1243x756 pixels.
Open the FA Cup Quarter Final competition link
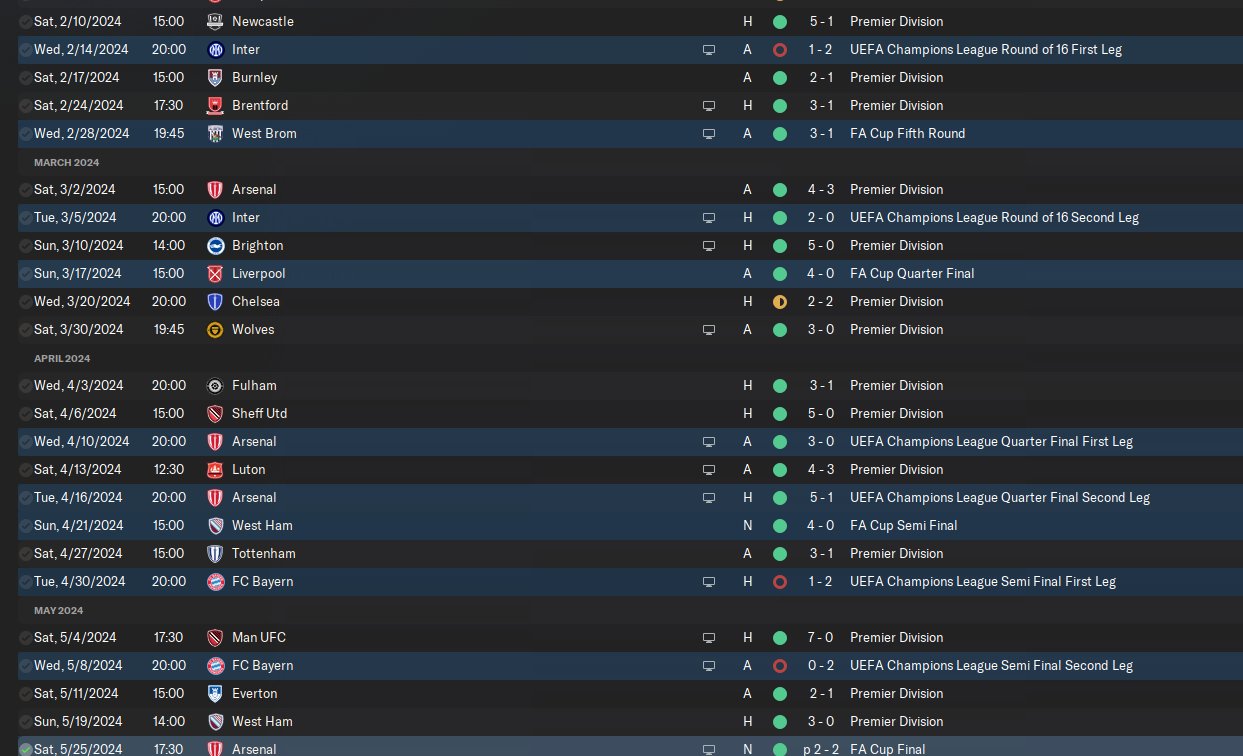pyautogui.click(x=912, y=273)
